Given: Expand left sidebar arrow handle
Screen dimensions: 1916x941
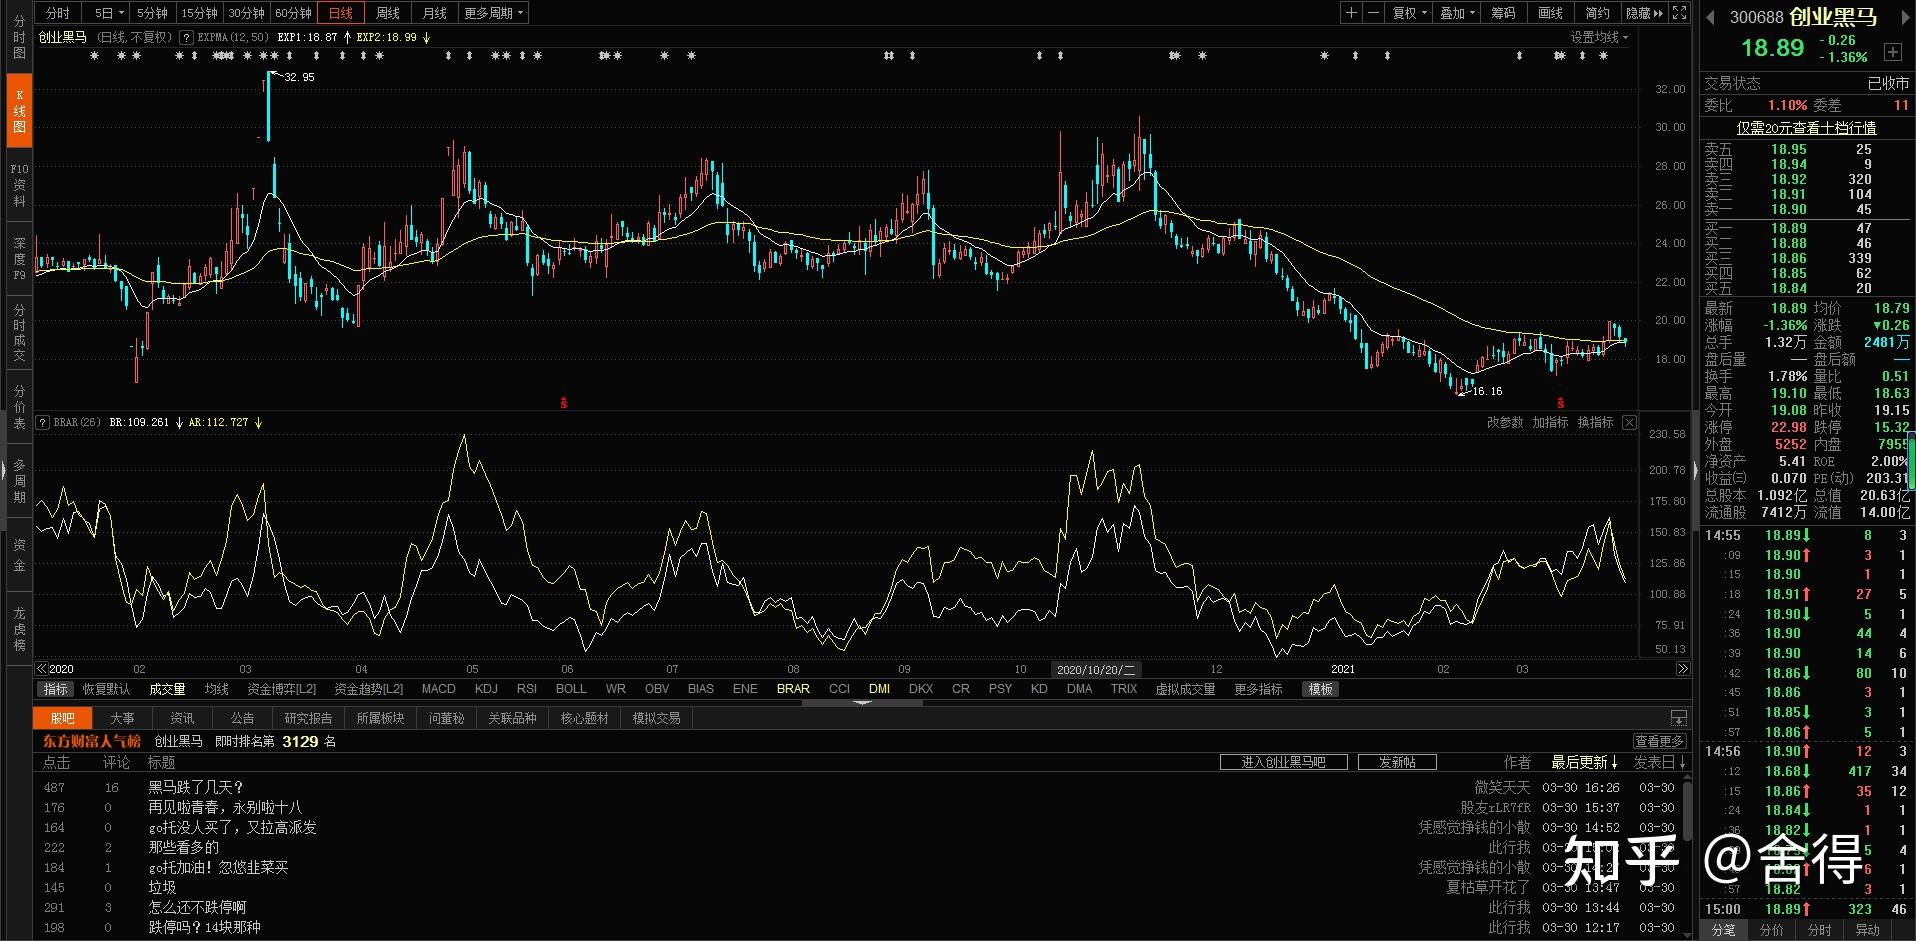Looking at the screenshot, I should 4,470.
